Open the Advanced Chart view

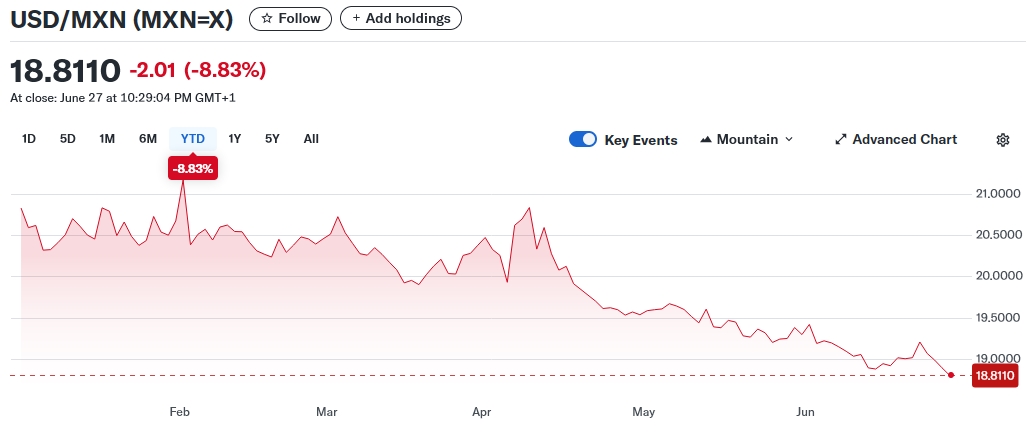click(896, 139)
